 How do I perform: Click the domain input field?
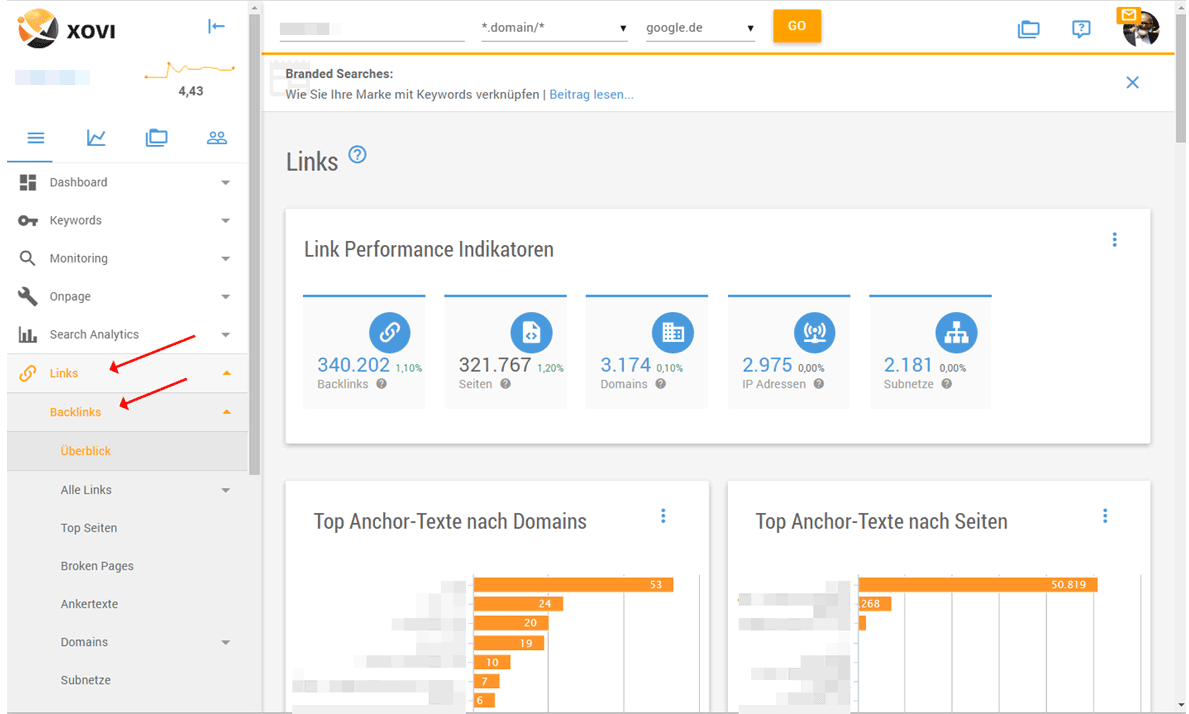point(372,29)
